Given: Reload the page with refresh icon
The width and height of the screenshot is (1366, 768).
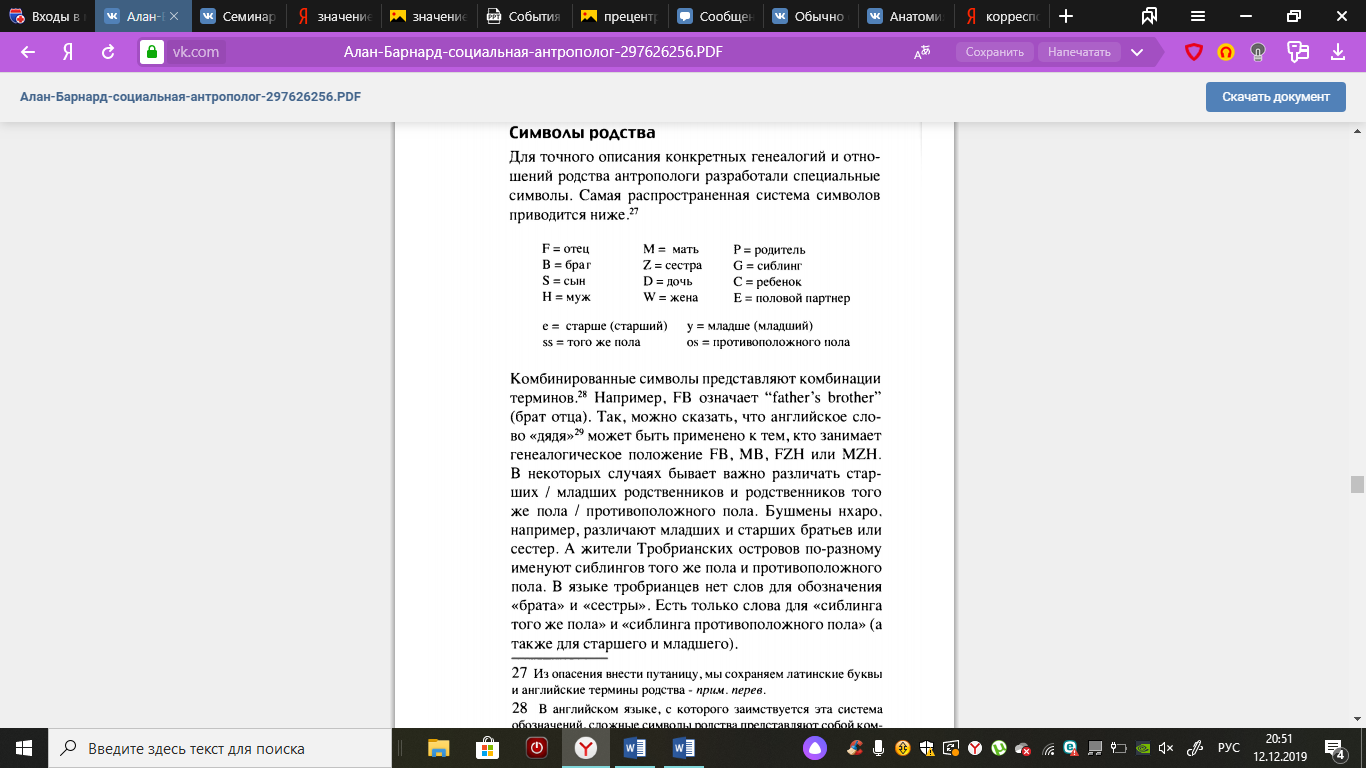Looking at the screenshot, I should 108,52.
